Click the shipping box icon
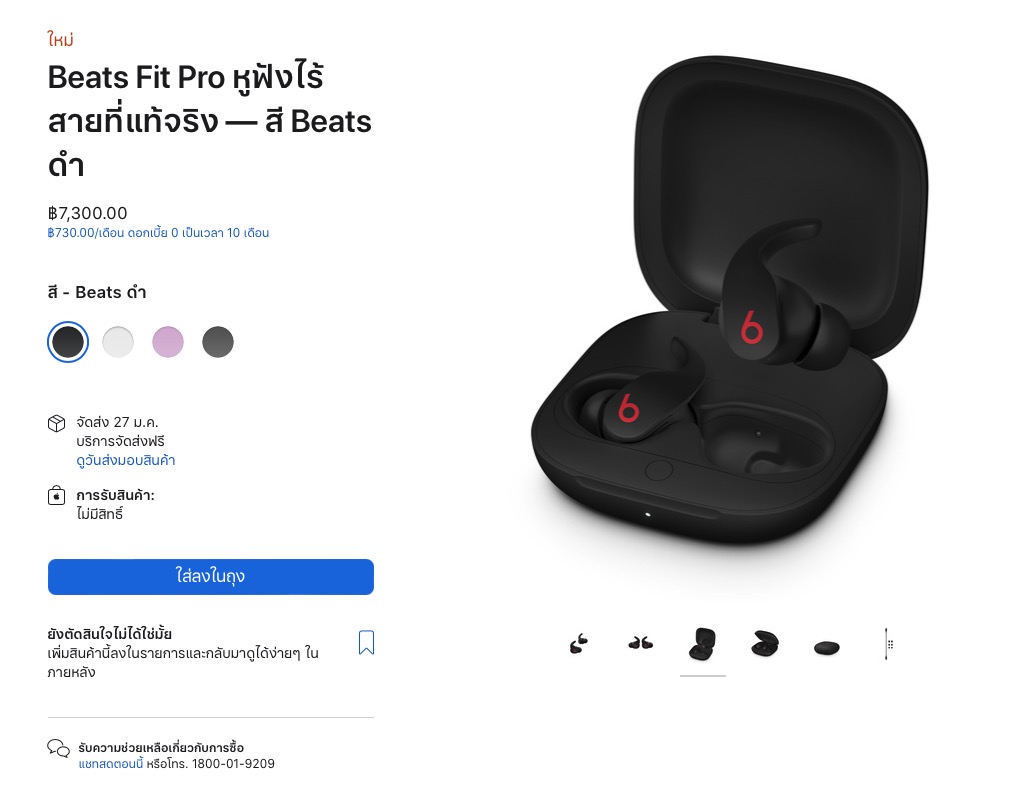The width and height of the screenshot is (1009, 798). pyautogui.click(x=57, y=423)
